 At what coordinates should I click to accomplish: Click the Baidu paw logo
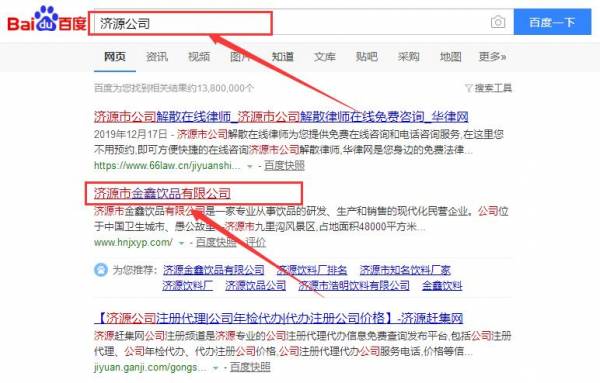[46, 19]
